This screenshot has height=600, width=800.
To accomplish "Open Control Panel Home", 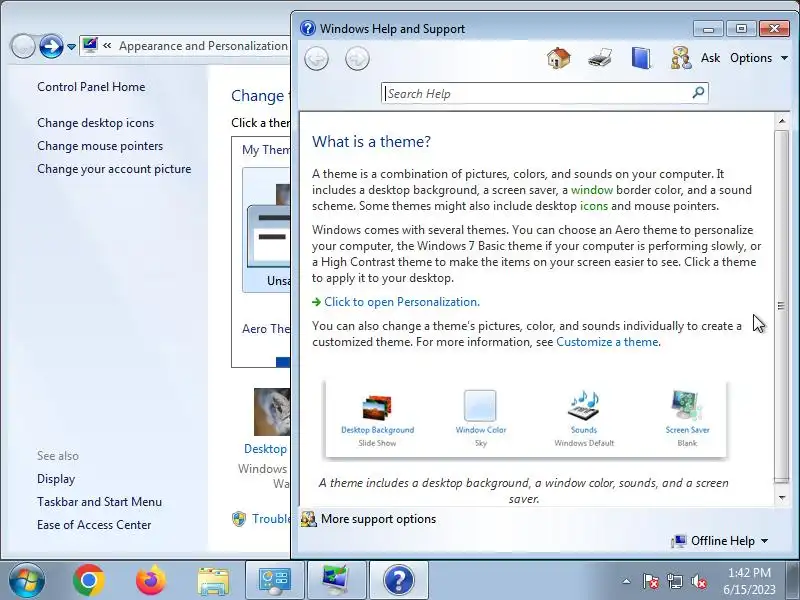I will [x=91, y=87].
